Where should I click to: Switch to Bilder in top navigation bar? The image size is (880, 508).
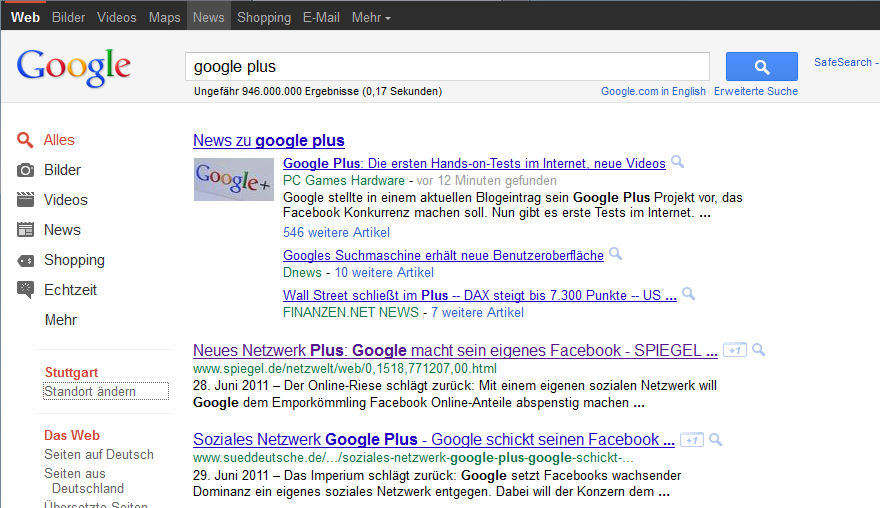(68, 17)
